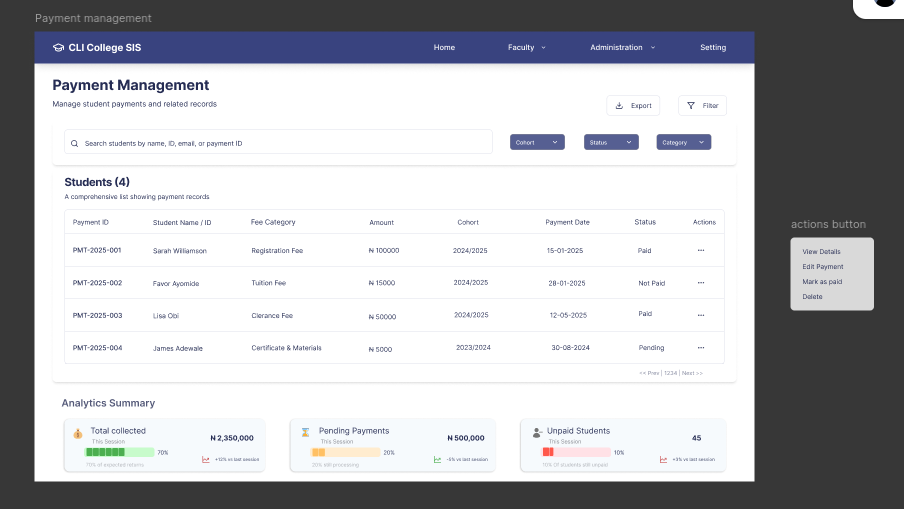The image size is (904, 509).
Task: Click the hourglass Pending Payments icon
Action: 306,433
